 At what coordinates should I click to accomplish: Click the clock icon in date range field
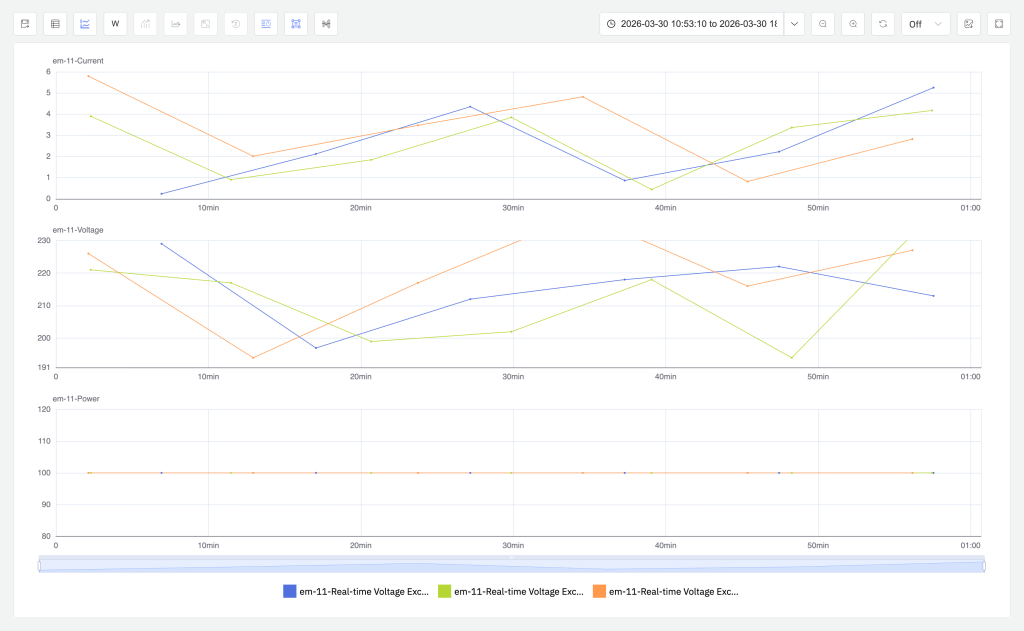611,24
